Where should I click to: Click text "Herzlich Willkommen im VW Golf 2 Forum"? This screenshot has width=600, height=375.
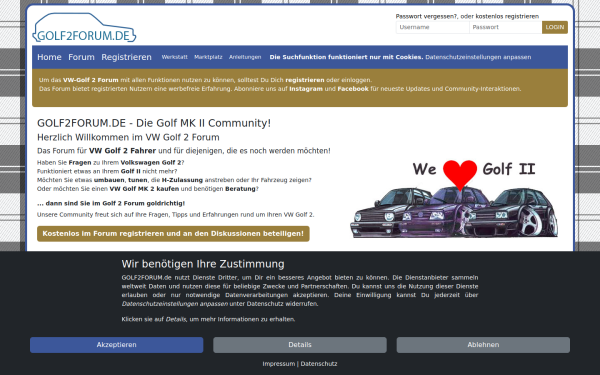[x=128, y=137]
